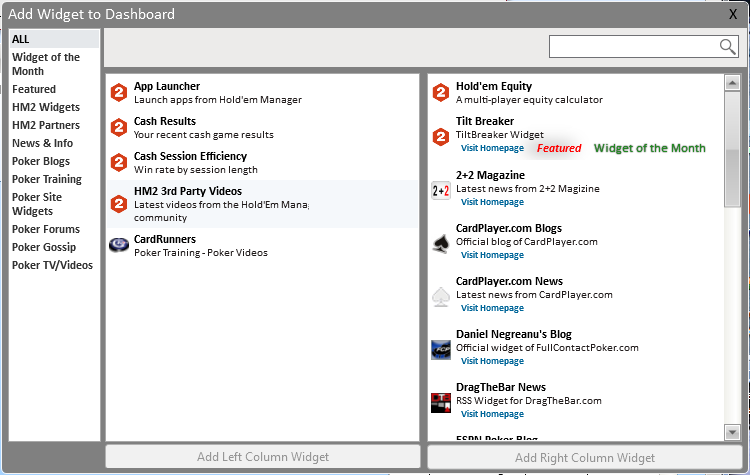Select the Cash Results title text

tap(165, 121)
